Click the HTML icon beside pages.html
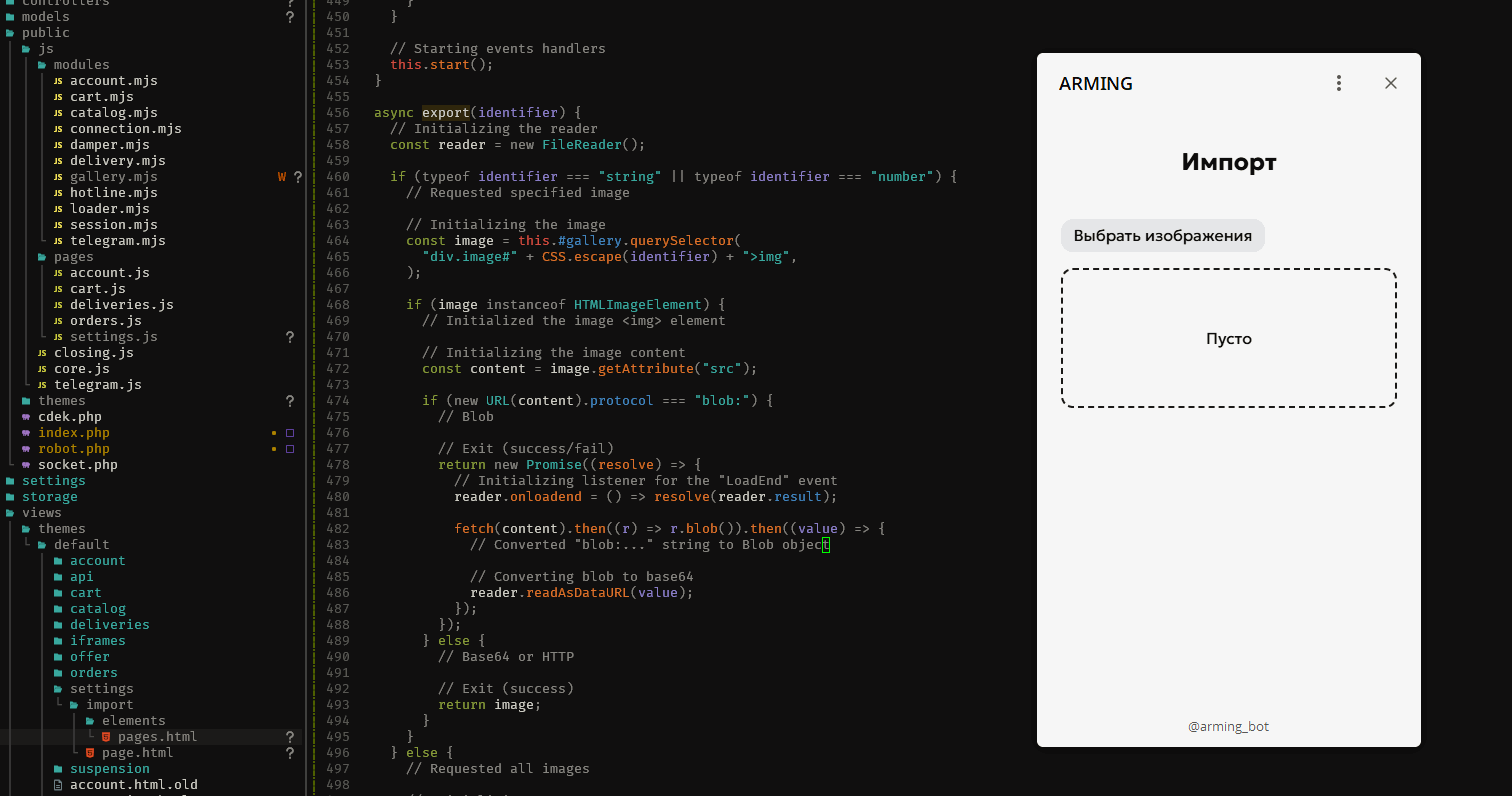Viewport: 1512px width, 796px height. pos(106,737)
